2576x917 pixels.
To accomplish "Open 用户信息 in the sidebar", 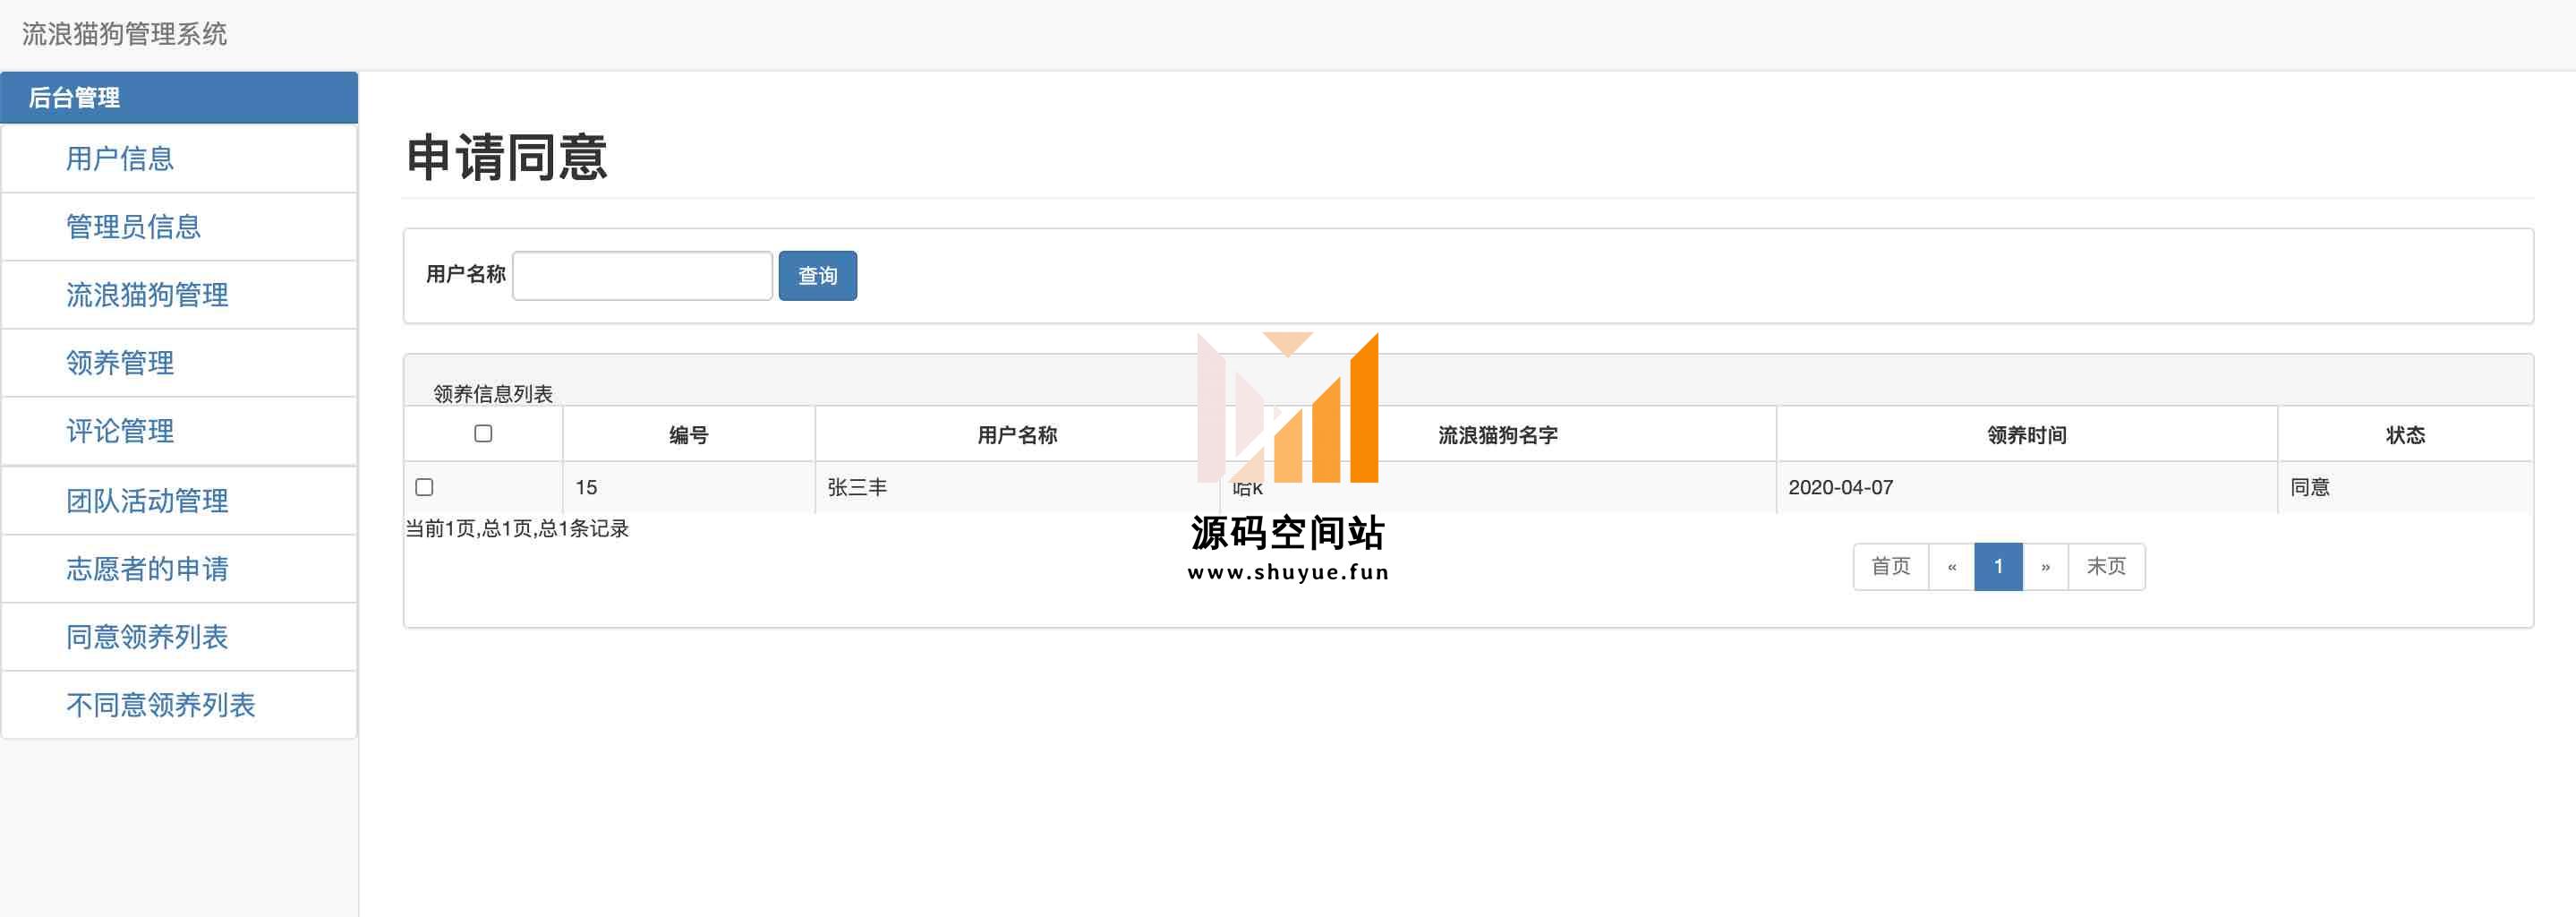I will (x=120, y=159).
